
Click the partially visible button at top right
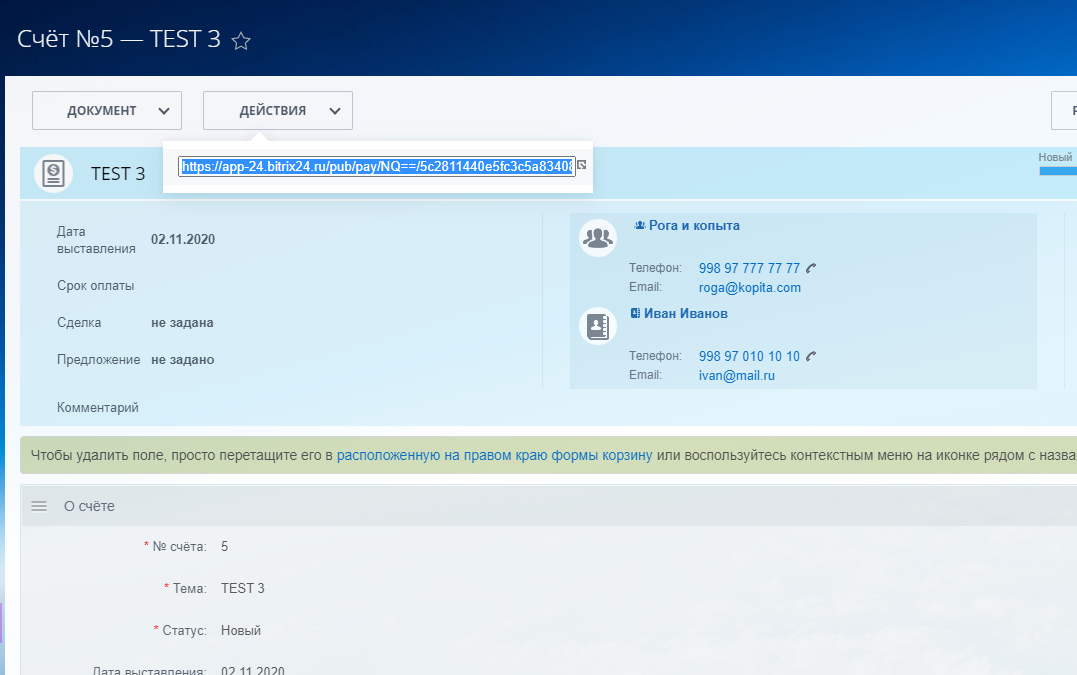click(x=1064, y=111)
